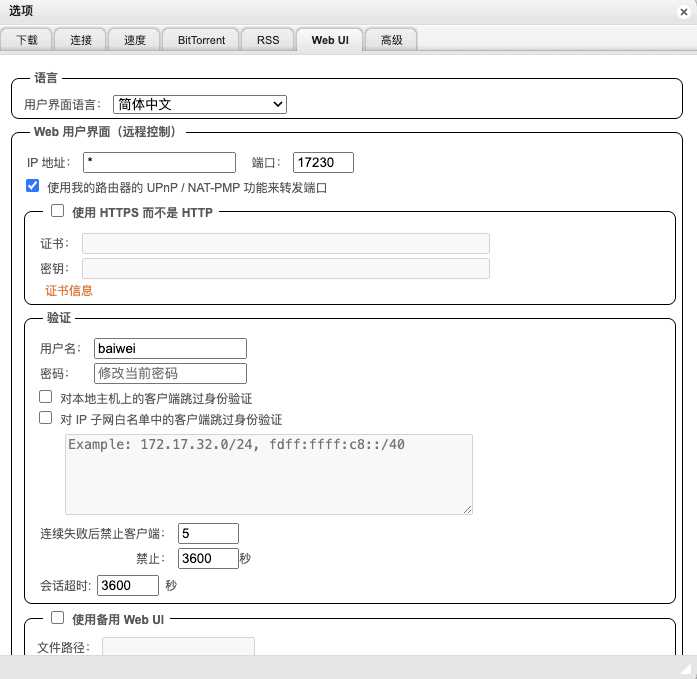Grab the whitelist textarea resize handle
697x679 pixels.
(468, 510)
